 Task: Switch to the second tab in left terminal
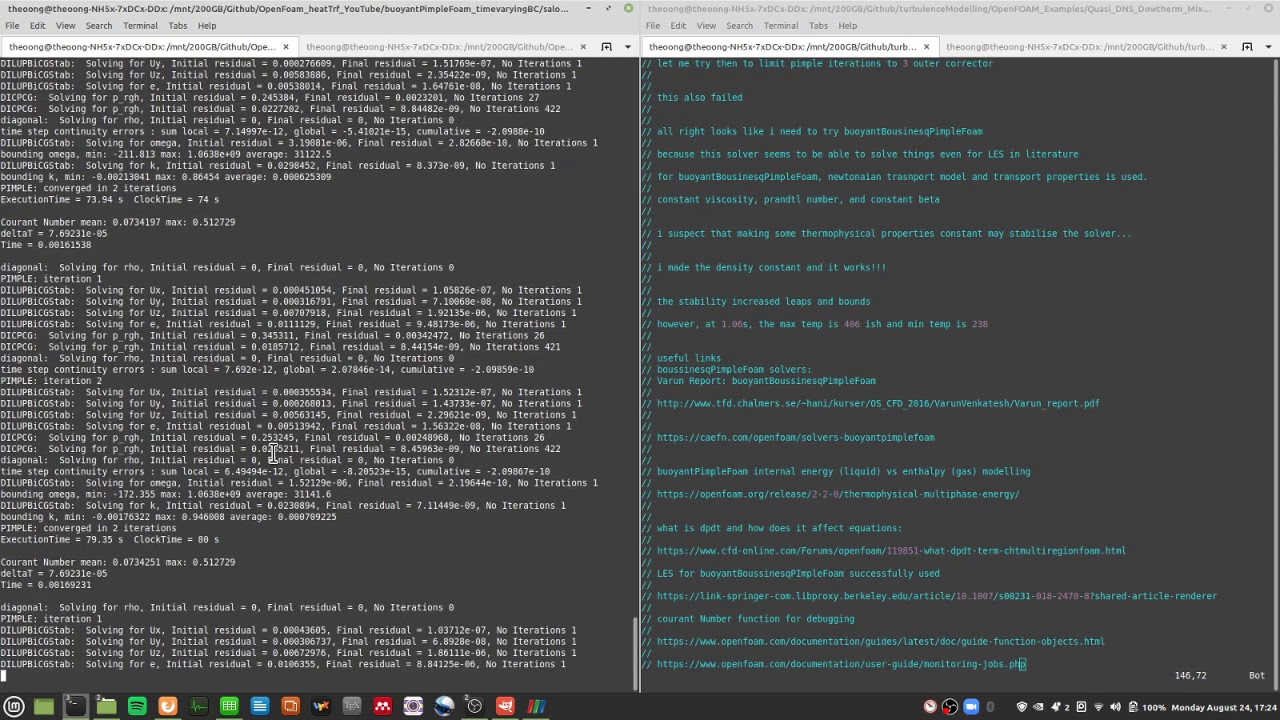445,47
